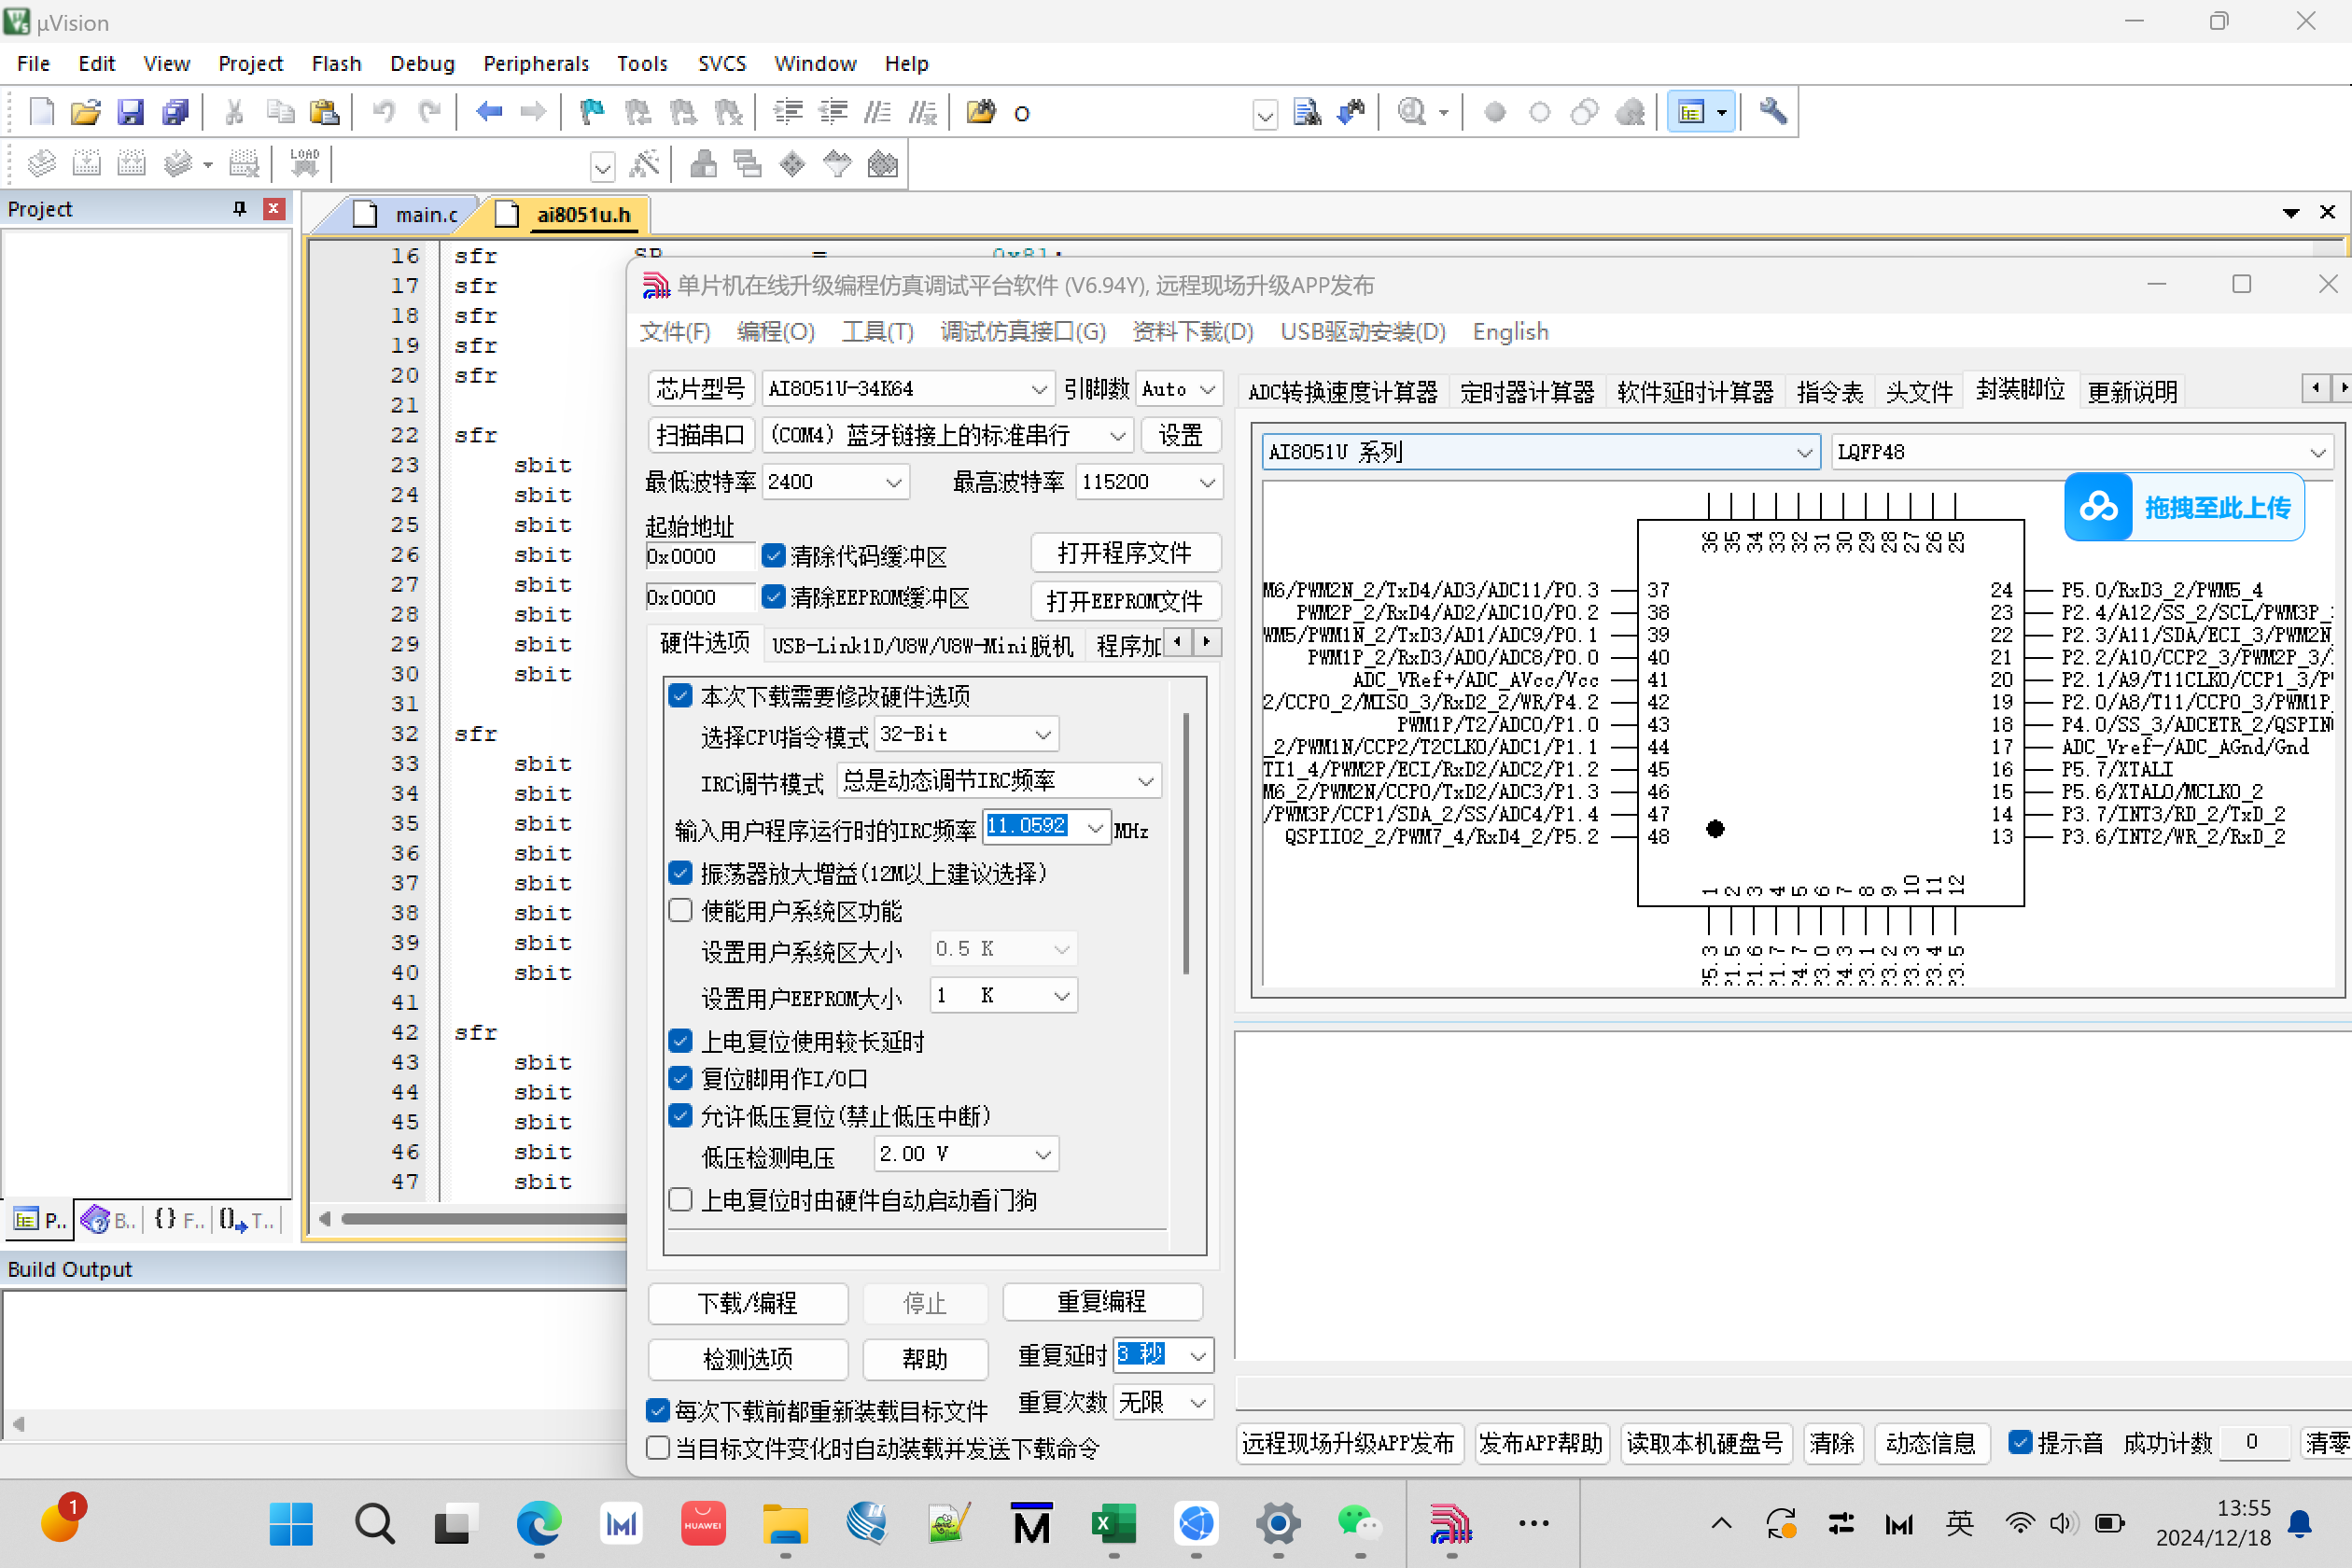Click the New file icon in uVision toolbar
The width and height of the screenshot is (2352, 1568).
(x=41, y=112)
